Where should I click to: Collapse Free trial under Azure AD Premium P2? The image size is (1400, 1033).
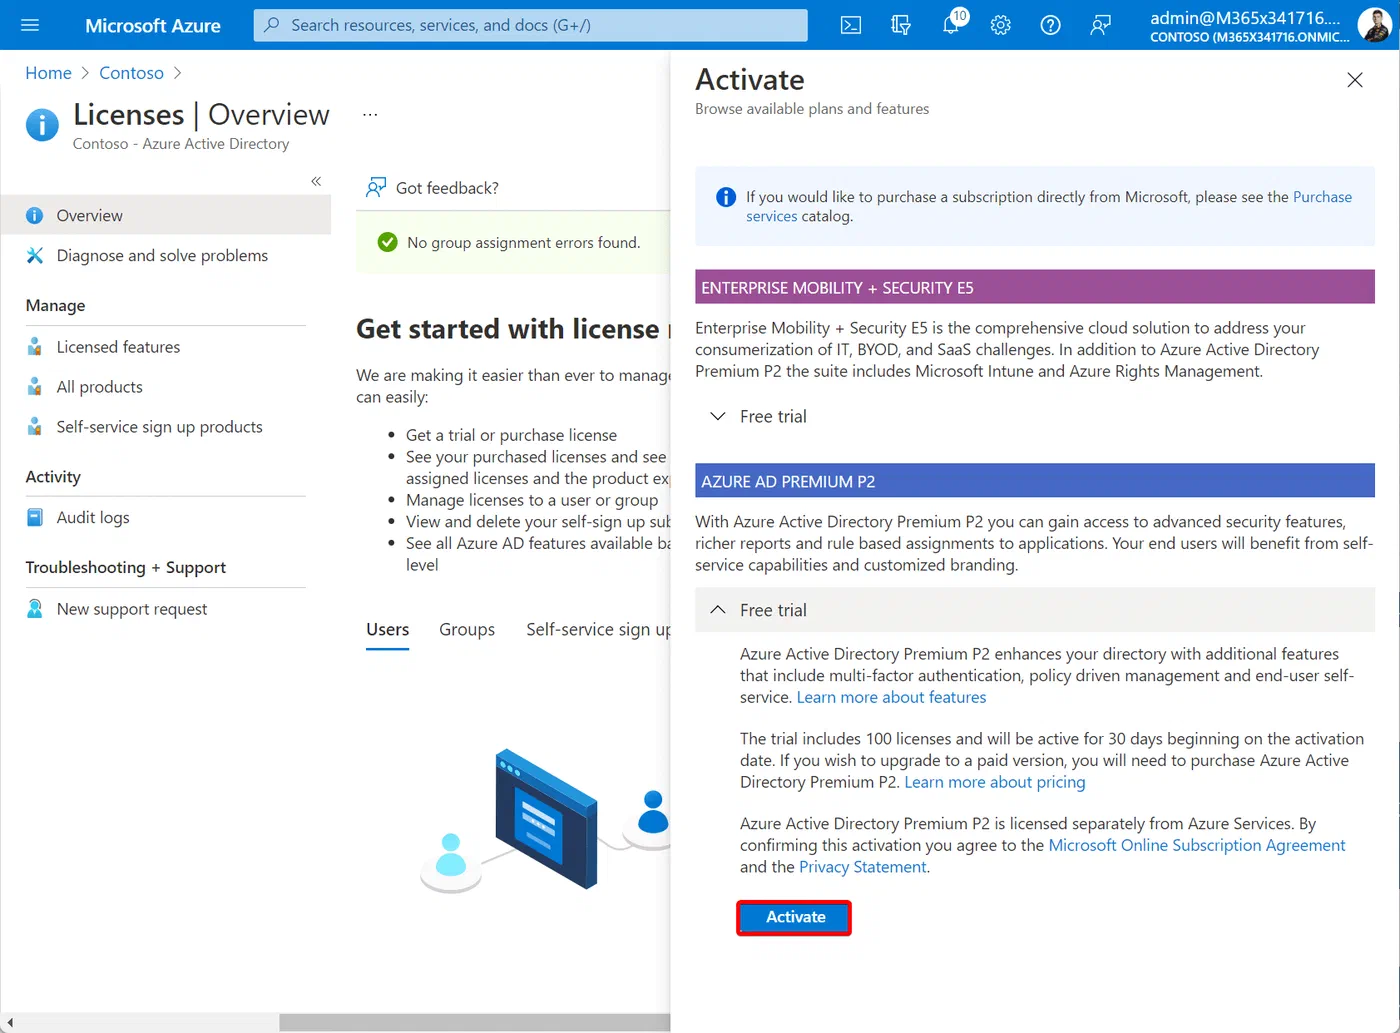(x=1035, y=610)
